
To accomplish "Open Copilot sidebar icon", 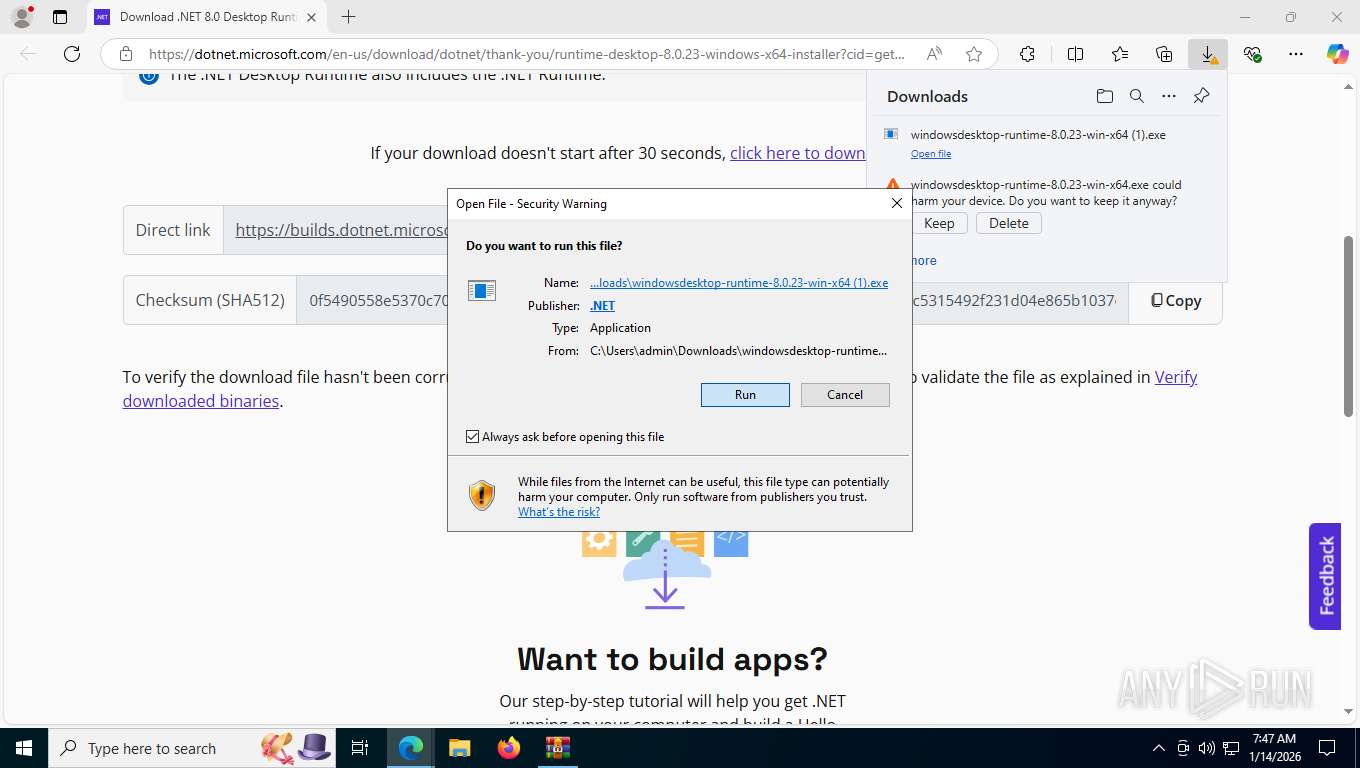I will pyautogui.click(x=1338, y=54).
